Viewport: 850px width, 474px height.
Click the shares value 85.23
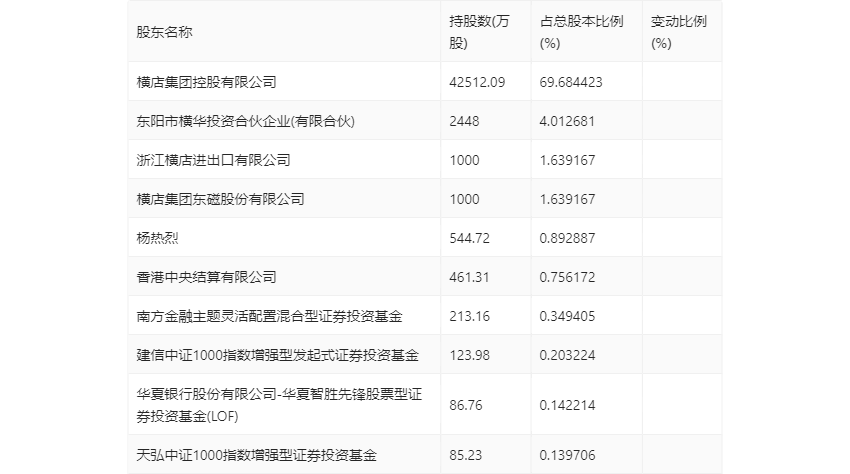pyautogui.click(x=466, y=455)
